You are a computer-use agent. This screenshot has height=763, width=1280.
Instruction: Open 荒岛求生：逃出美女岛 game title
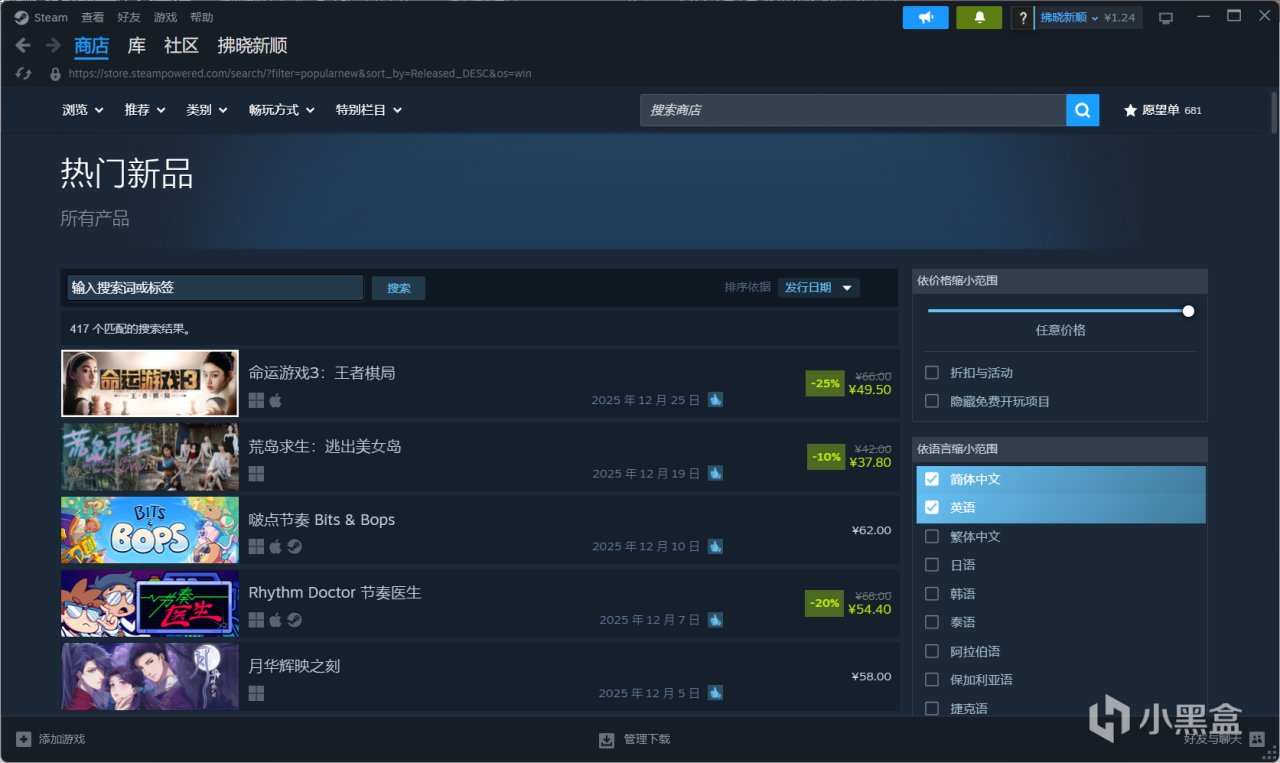coord(325,446)
